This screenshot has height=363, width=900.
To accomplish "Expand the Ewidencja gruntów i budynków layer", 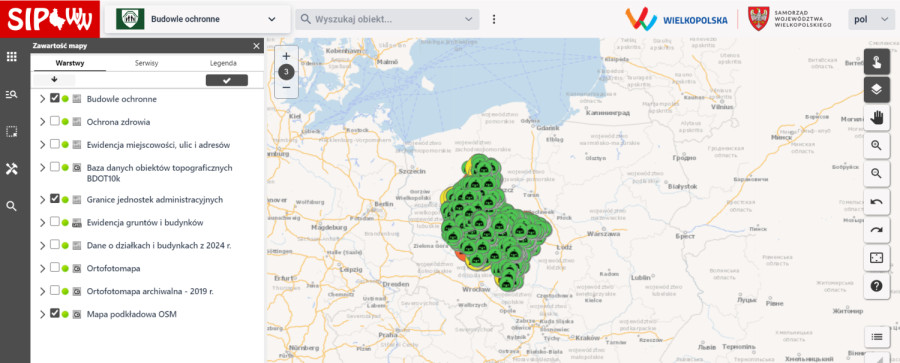I will click(42, 222).
